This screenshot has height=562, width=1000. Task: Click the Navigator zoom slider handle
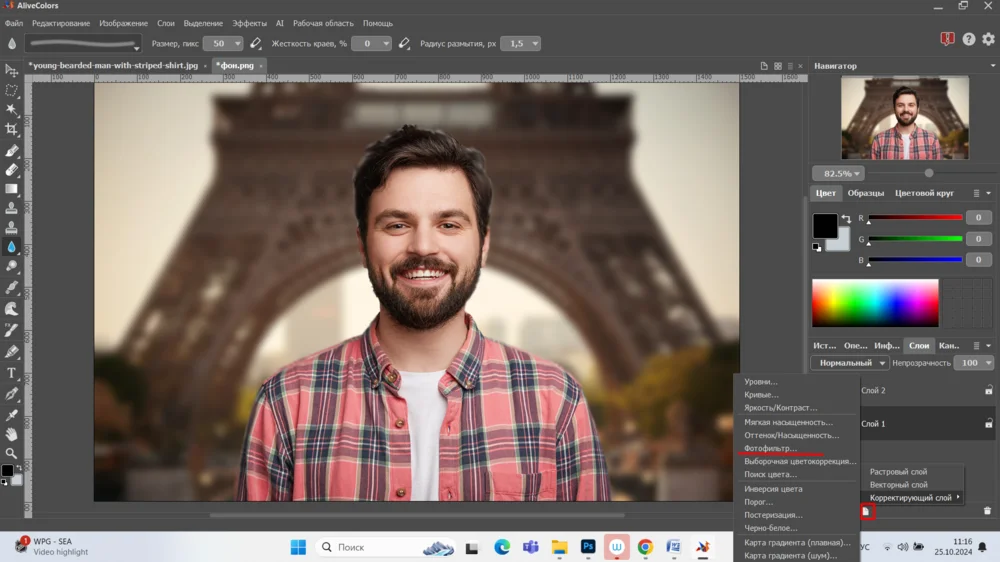[929, 174]
